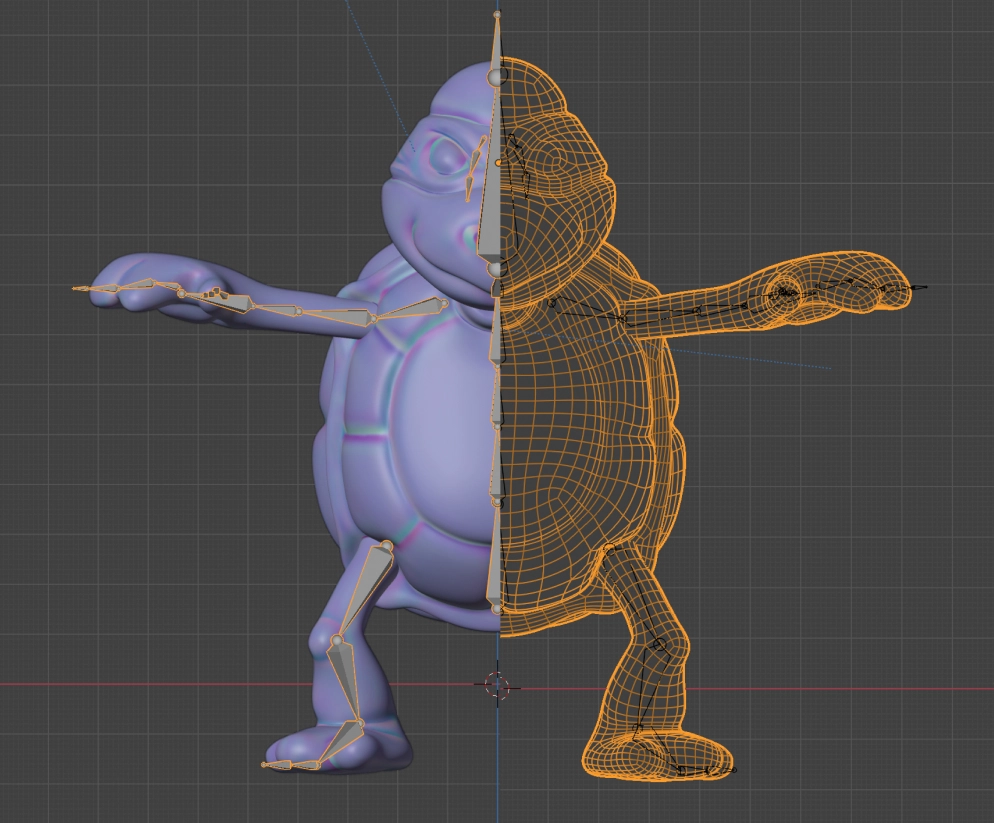Click the 3D cursor at the origin

coord(497,685)
